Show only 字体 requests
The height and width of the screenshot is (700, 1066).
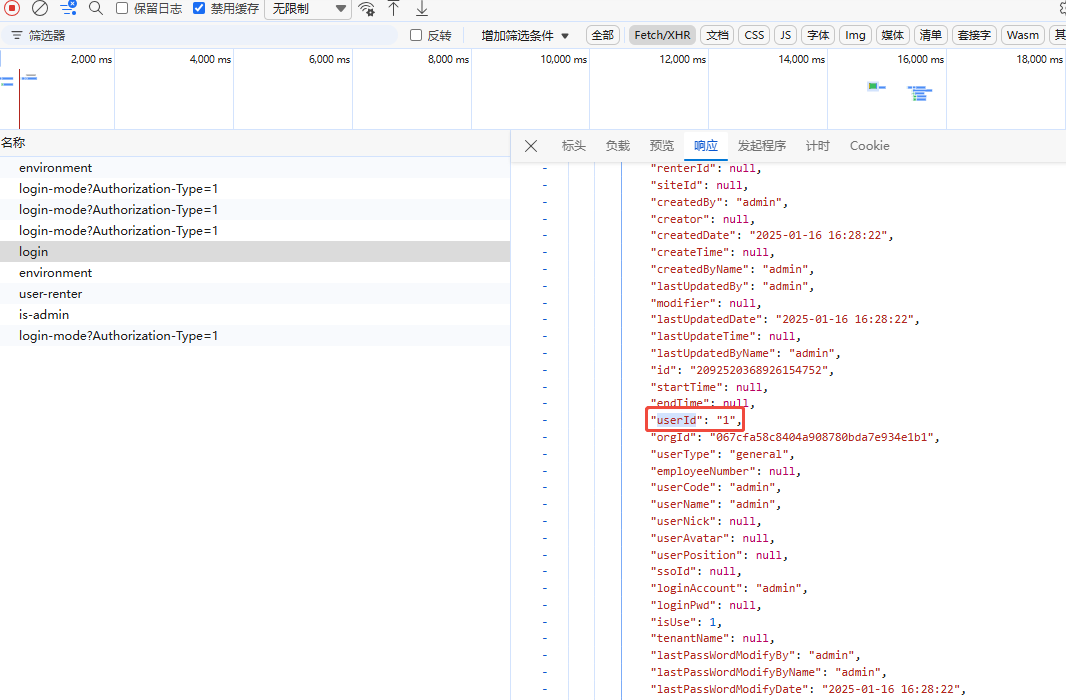coord(818,35)
